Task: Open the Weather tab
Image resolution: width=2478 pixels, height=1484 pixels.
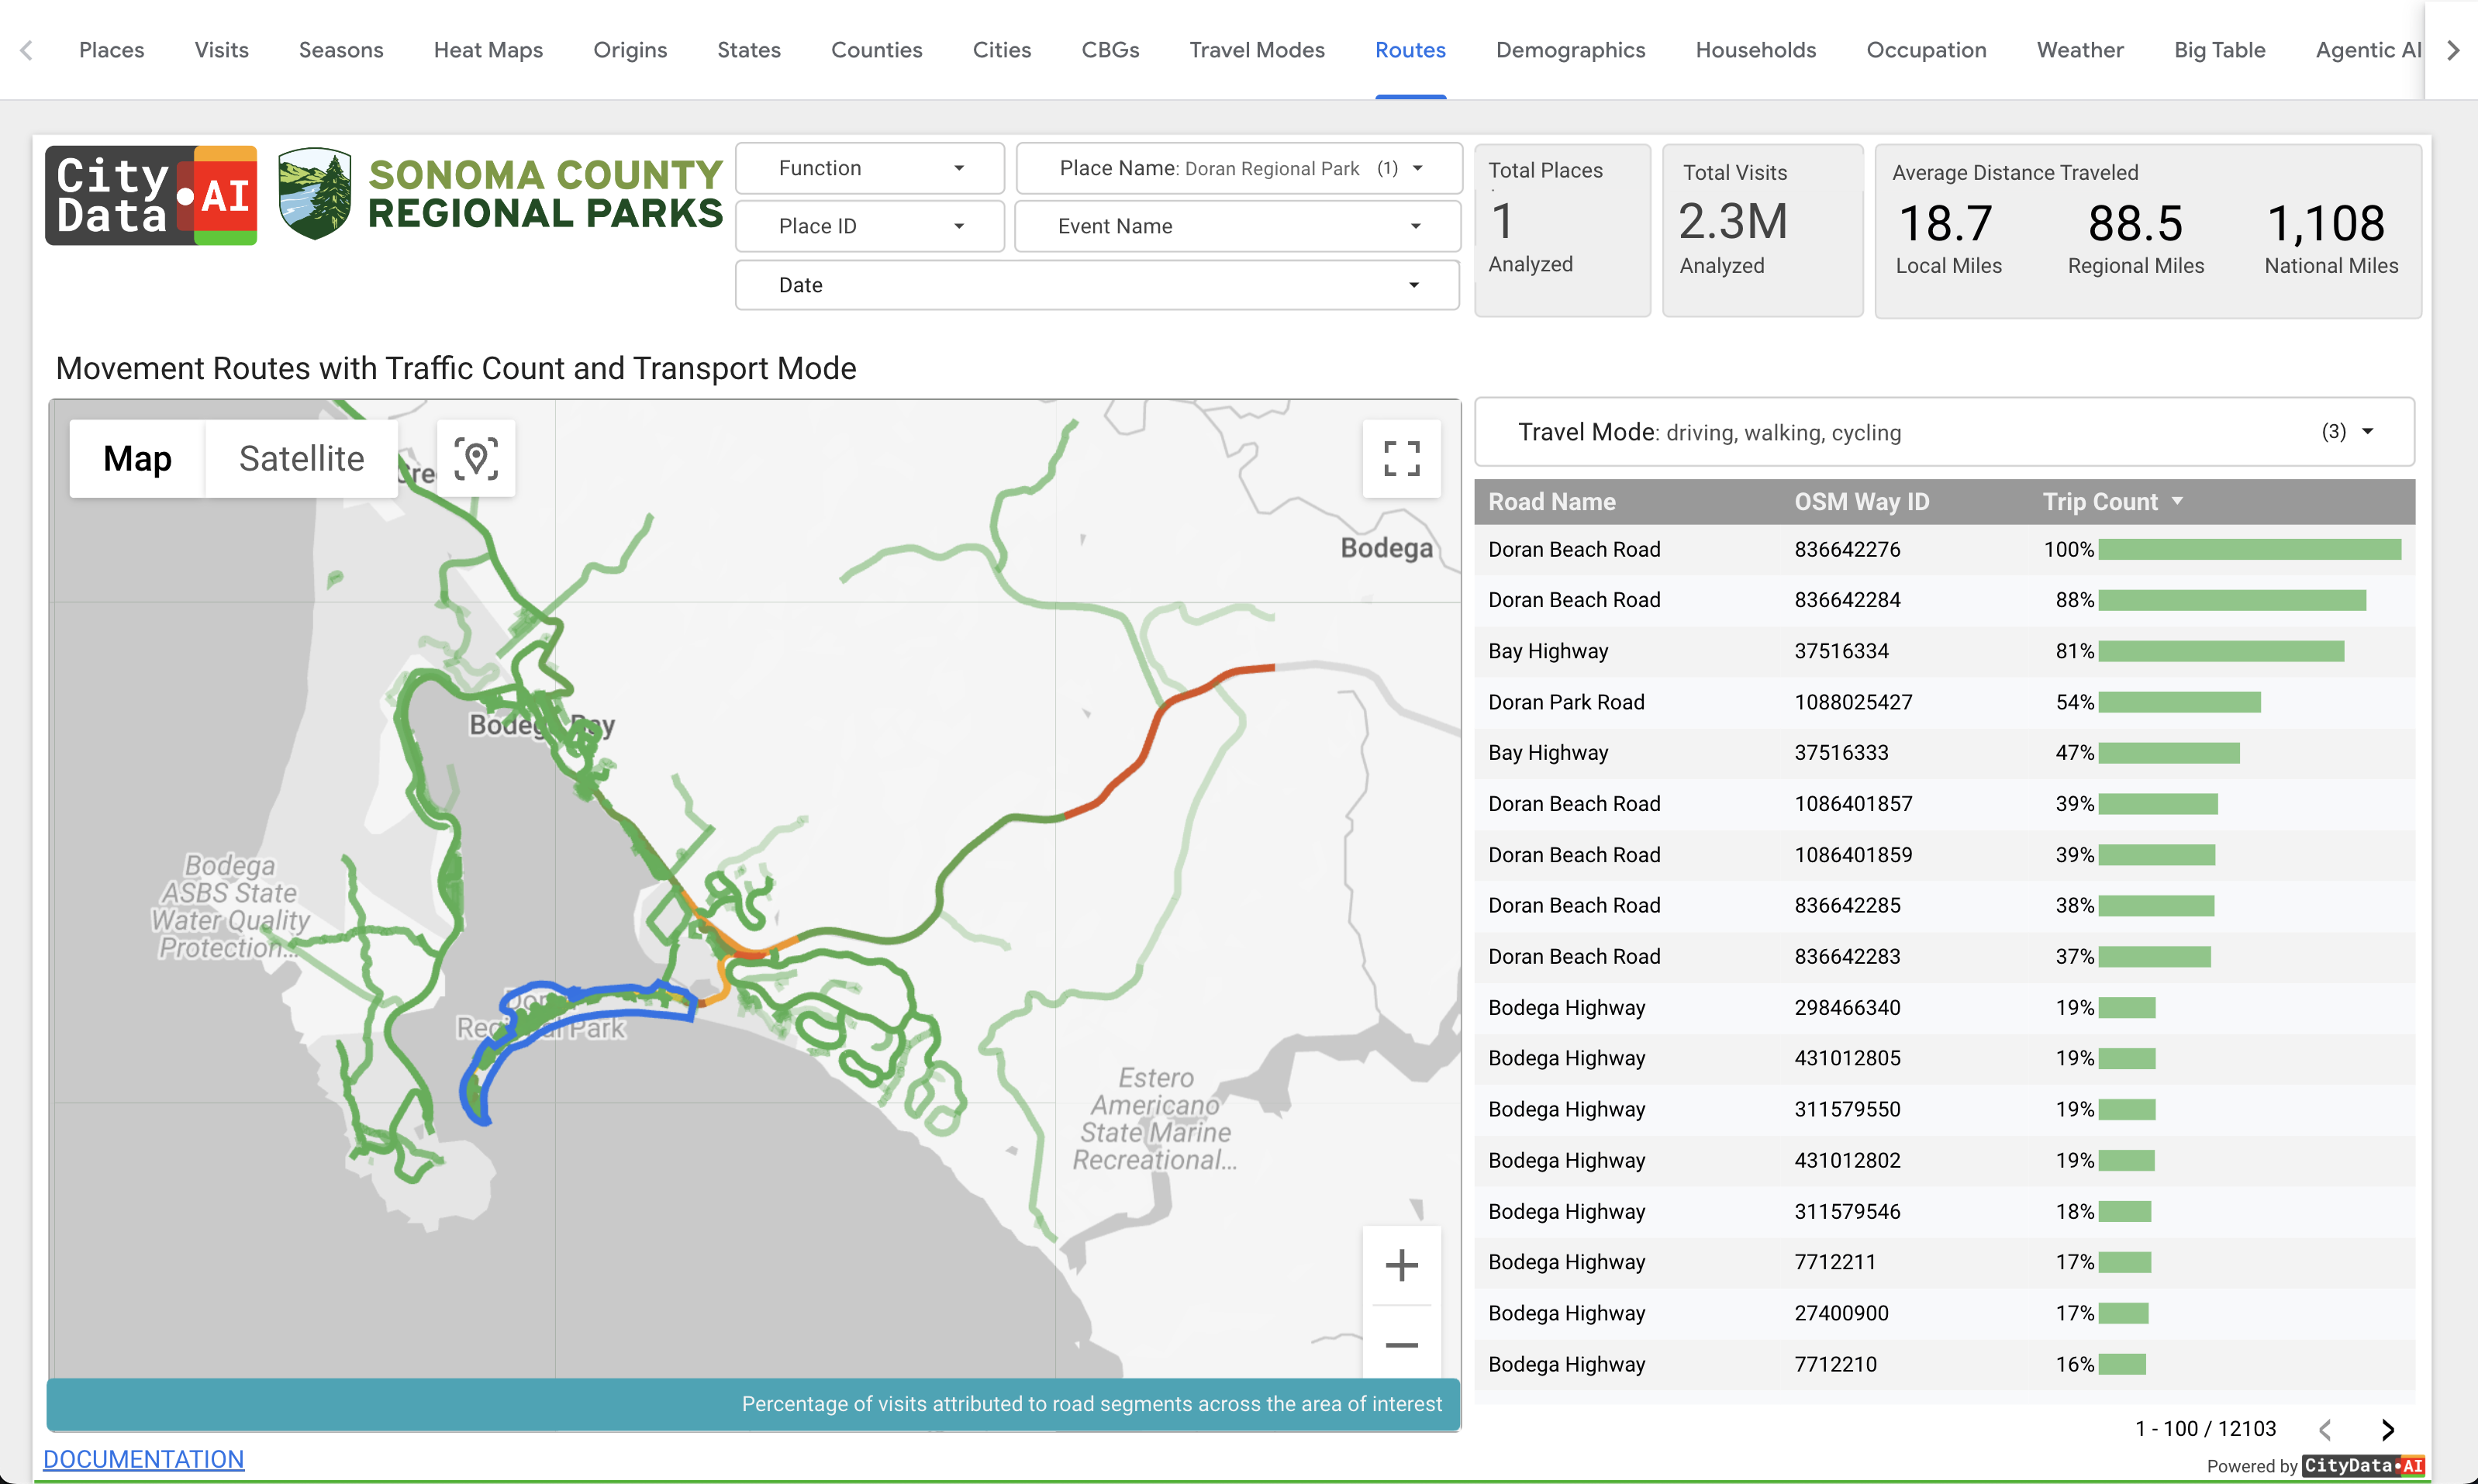Action: coord(2080,50)
